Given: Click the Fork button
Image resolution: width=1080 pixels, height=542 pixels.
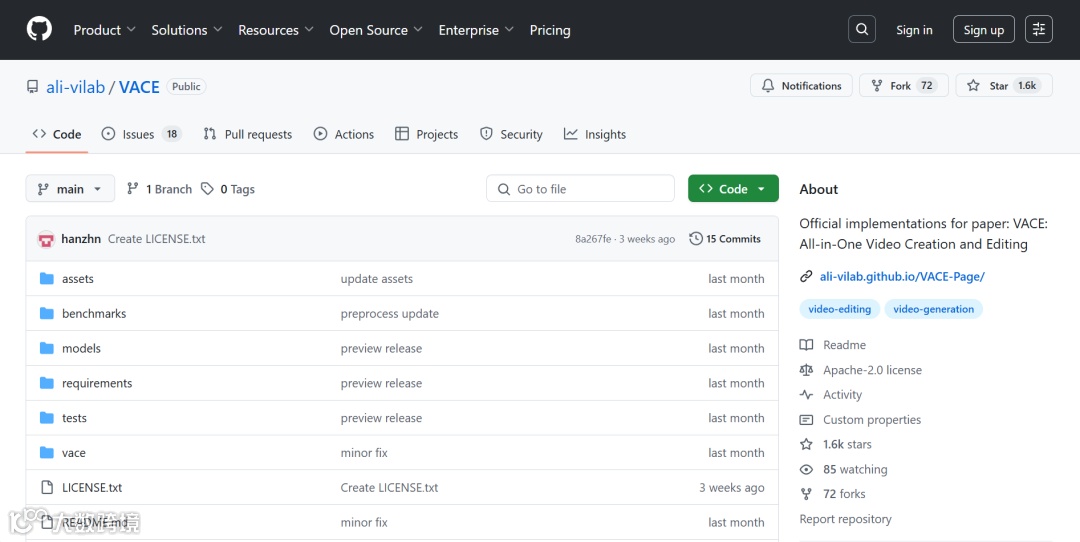Looking at the screenshot, I should pyautogui.click(x=904, y=85).
